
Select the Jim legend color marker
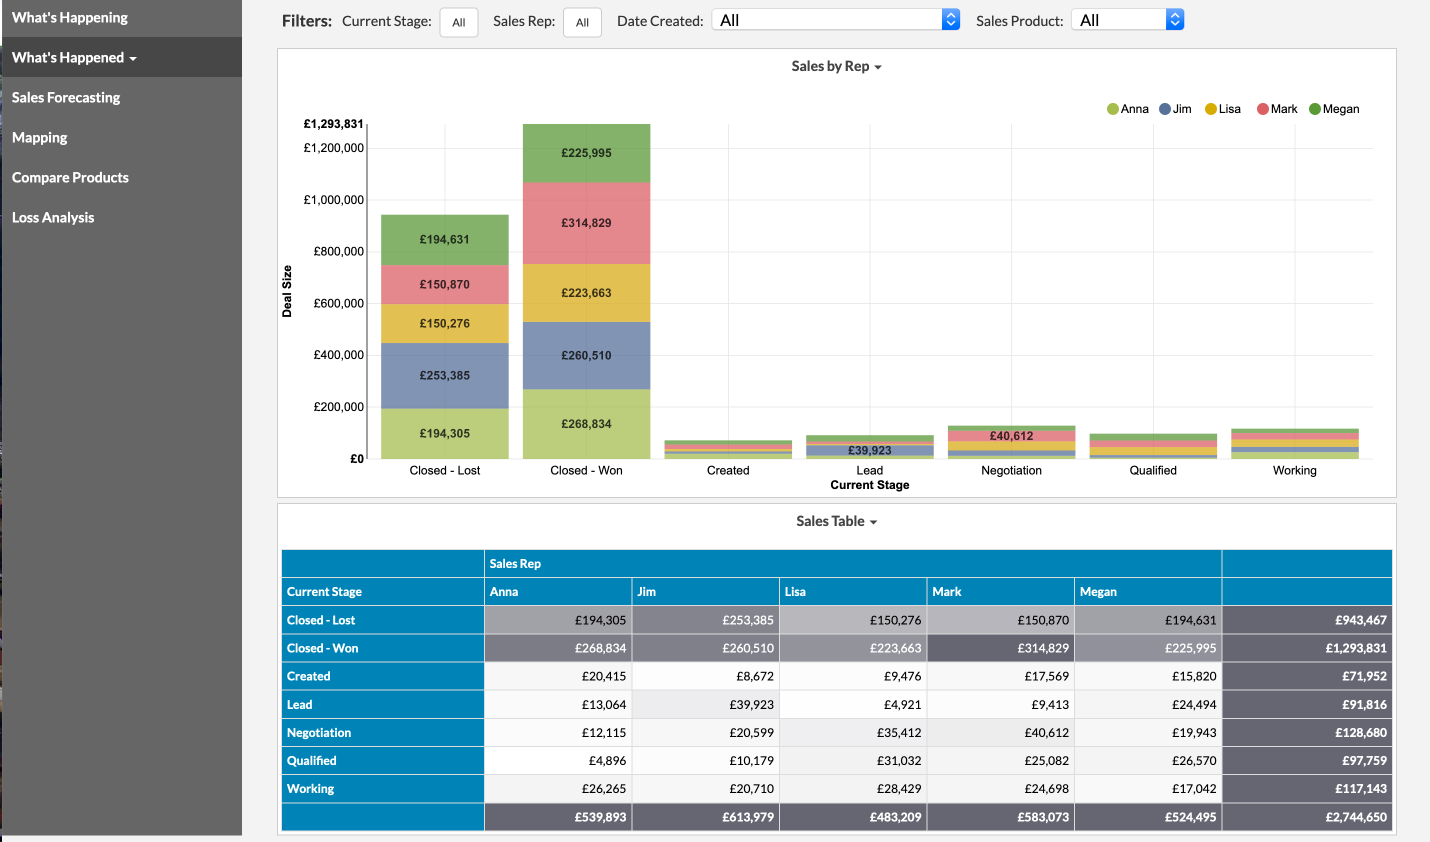(1166, 108)
